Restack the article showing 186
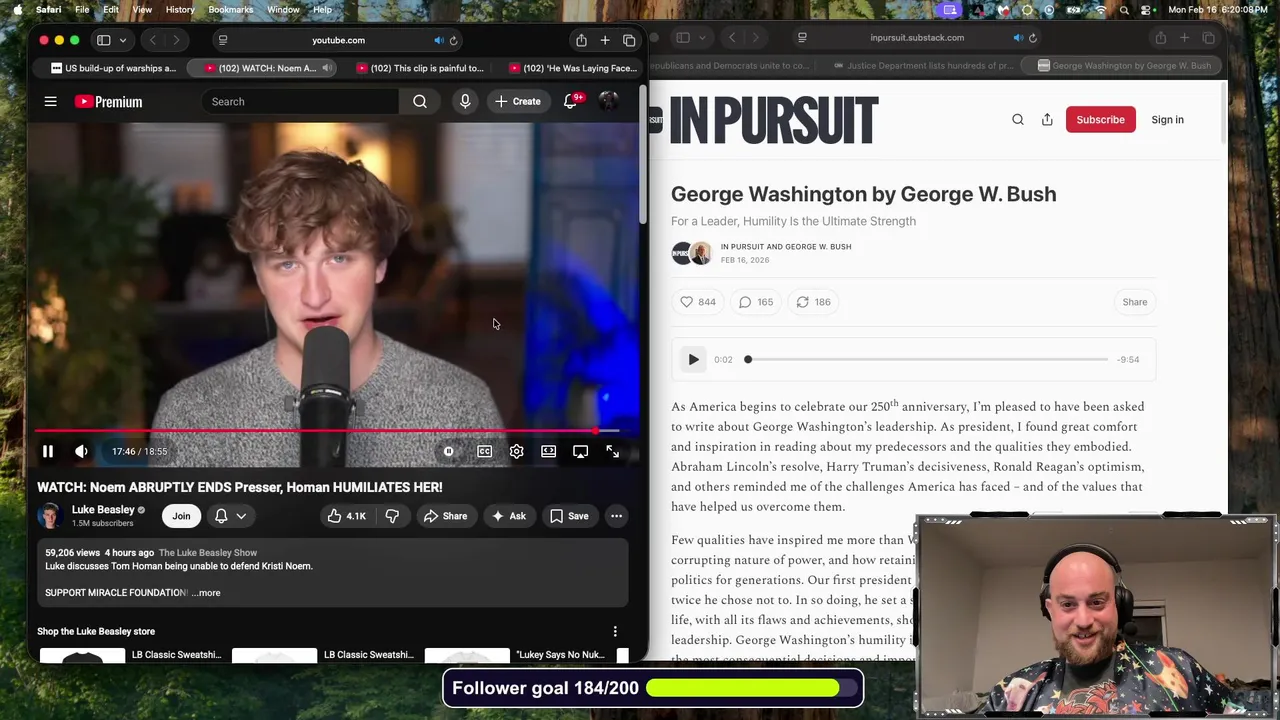 (x=813, y=302)
